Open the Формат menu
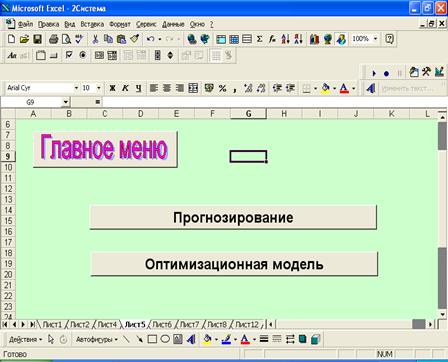The image size is (448, 362). point(120,24)
